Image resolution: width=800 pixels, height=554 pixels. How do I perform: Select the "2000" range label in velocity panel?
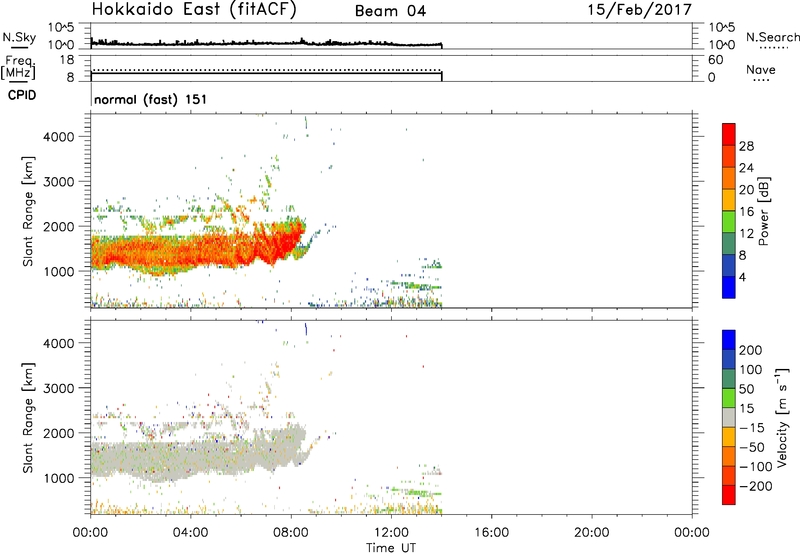pyautogui.click(x=59, y=433)
